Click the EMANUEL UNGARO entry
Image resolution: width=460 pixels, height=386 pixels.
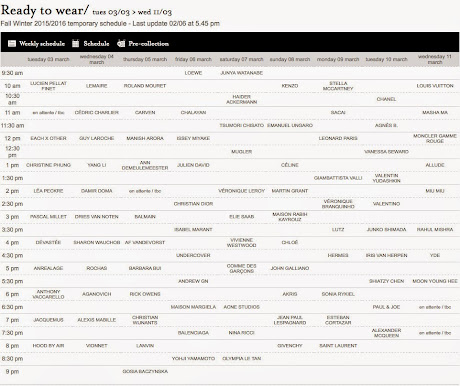290,125
